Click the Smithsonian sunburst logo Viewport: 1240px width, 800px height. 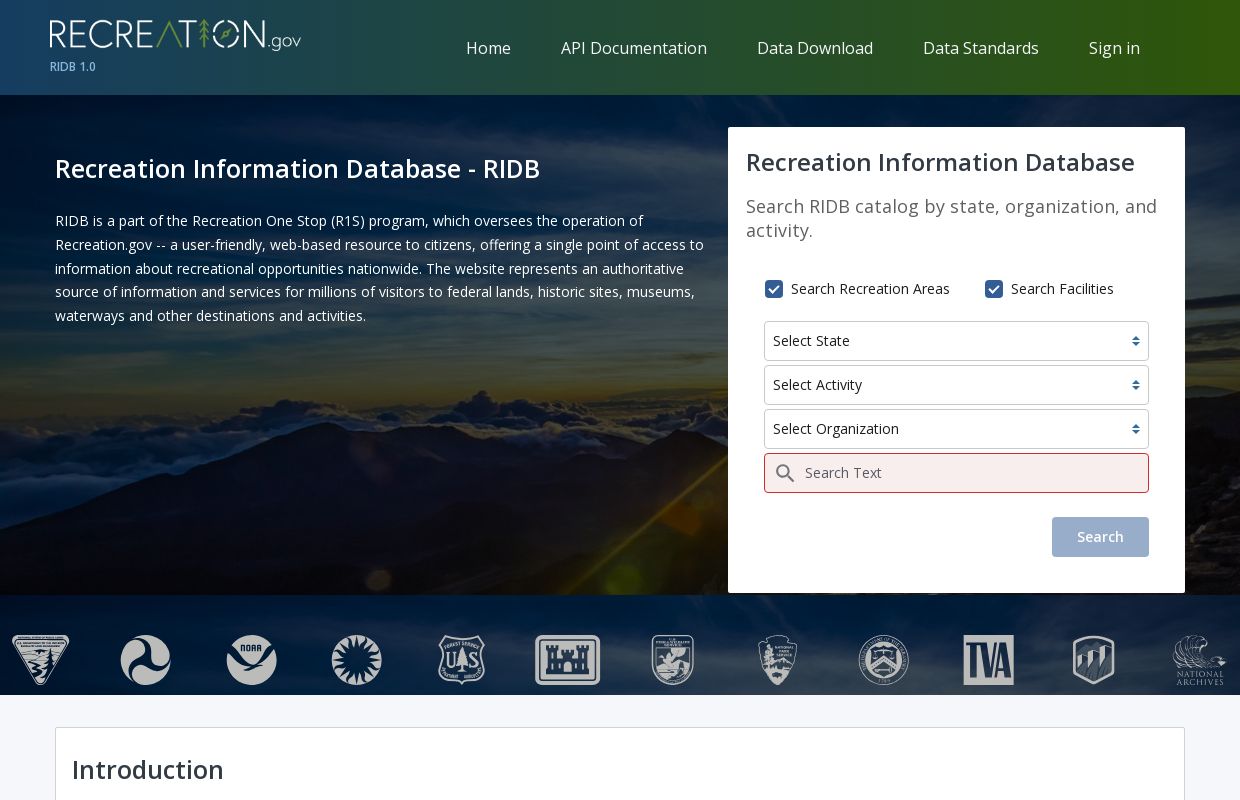[357, 660]
